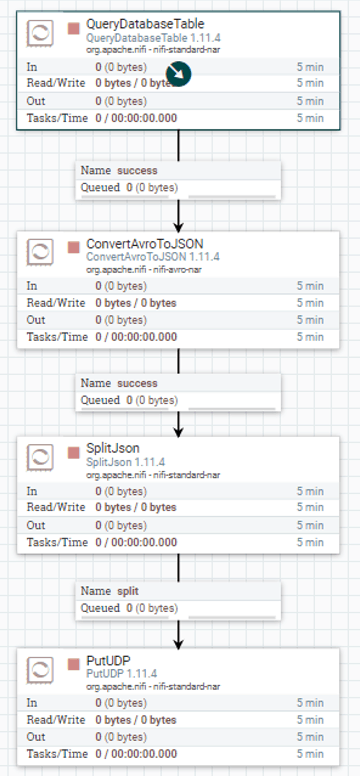Image resolution: width=360 pixels, height=776 pixels.
Task: Click 'PutUDP 1.11.4' version text
Action: tap(121, 674)
